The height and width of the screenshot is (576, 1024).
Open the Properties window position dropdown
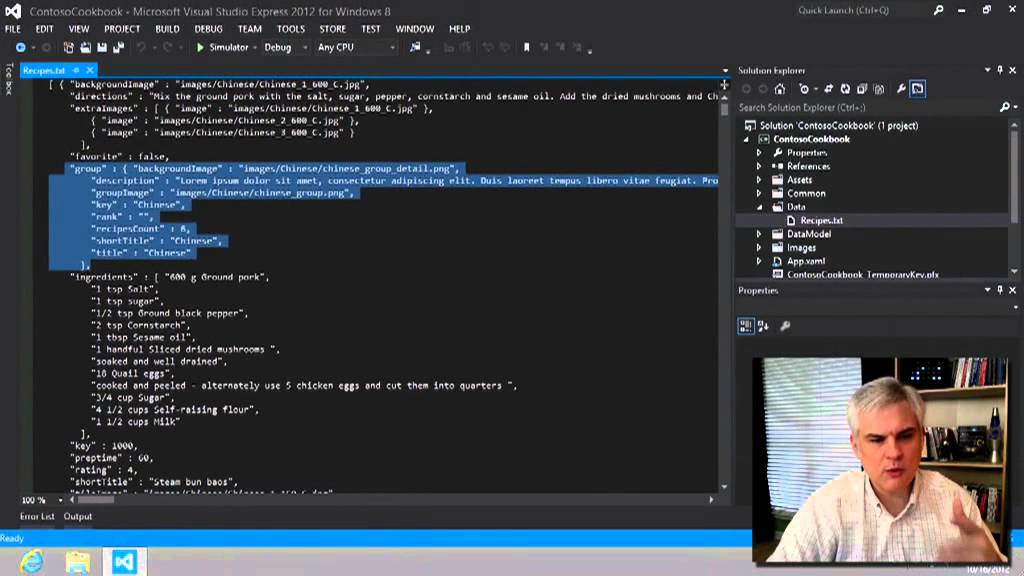987,290
